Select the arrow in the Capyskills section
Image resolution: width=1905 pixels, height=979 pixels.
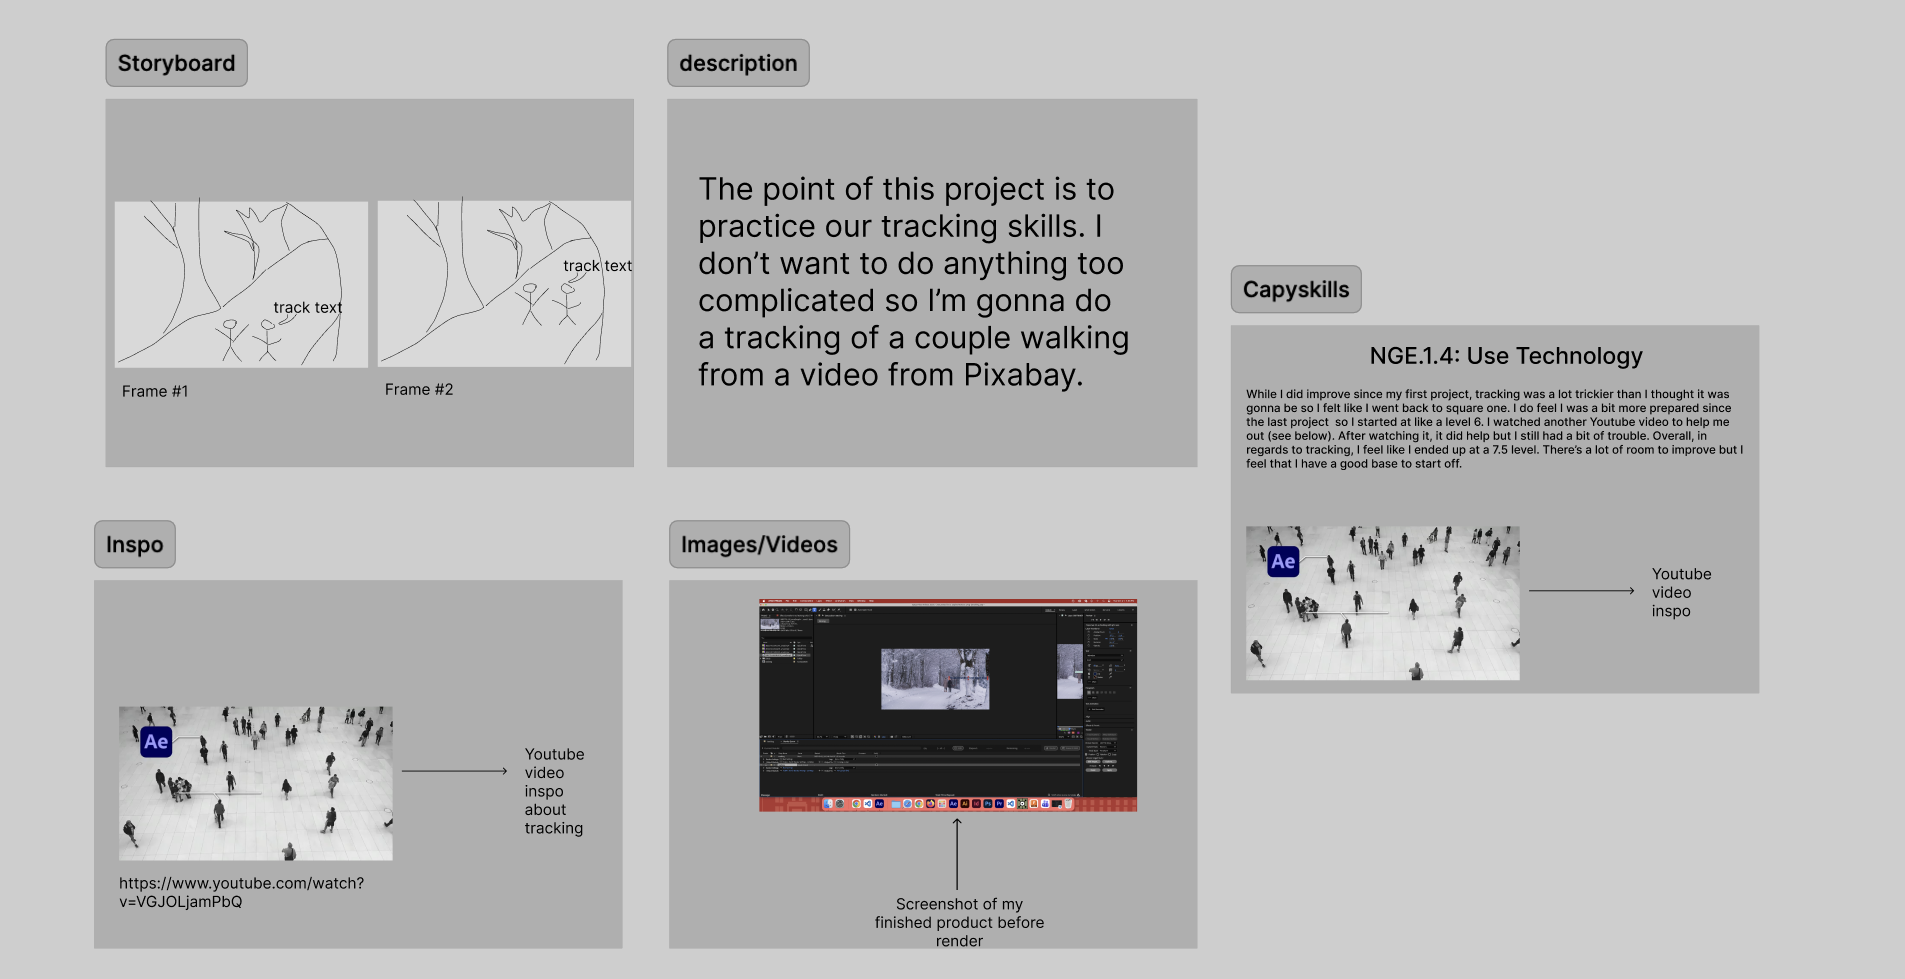click(1581, 591)
